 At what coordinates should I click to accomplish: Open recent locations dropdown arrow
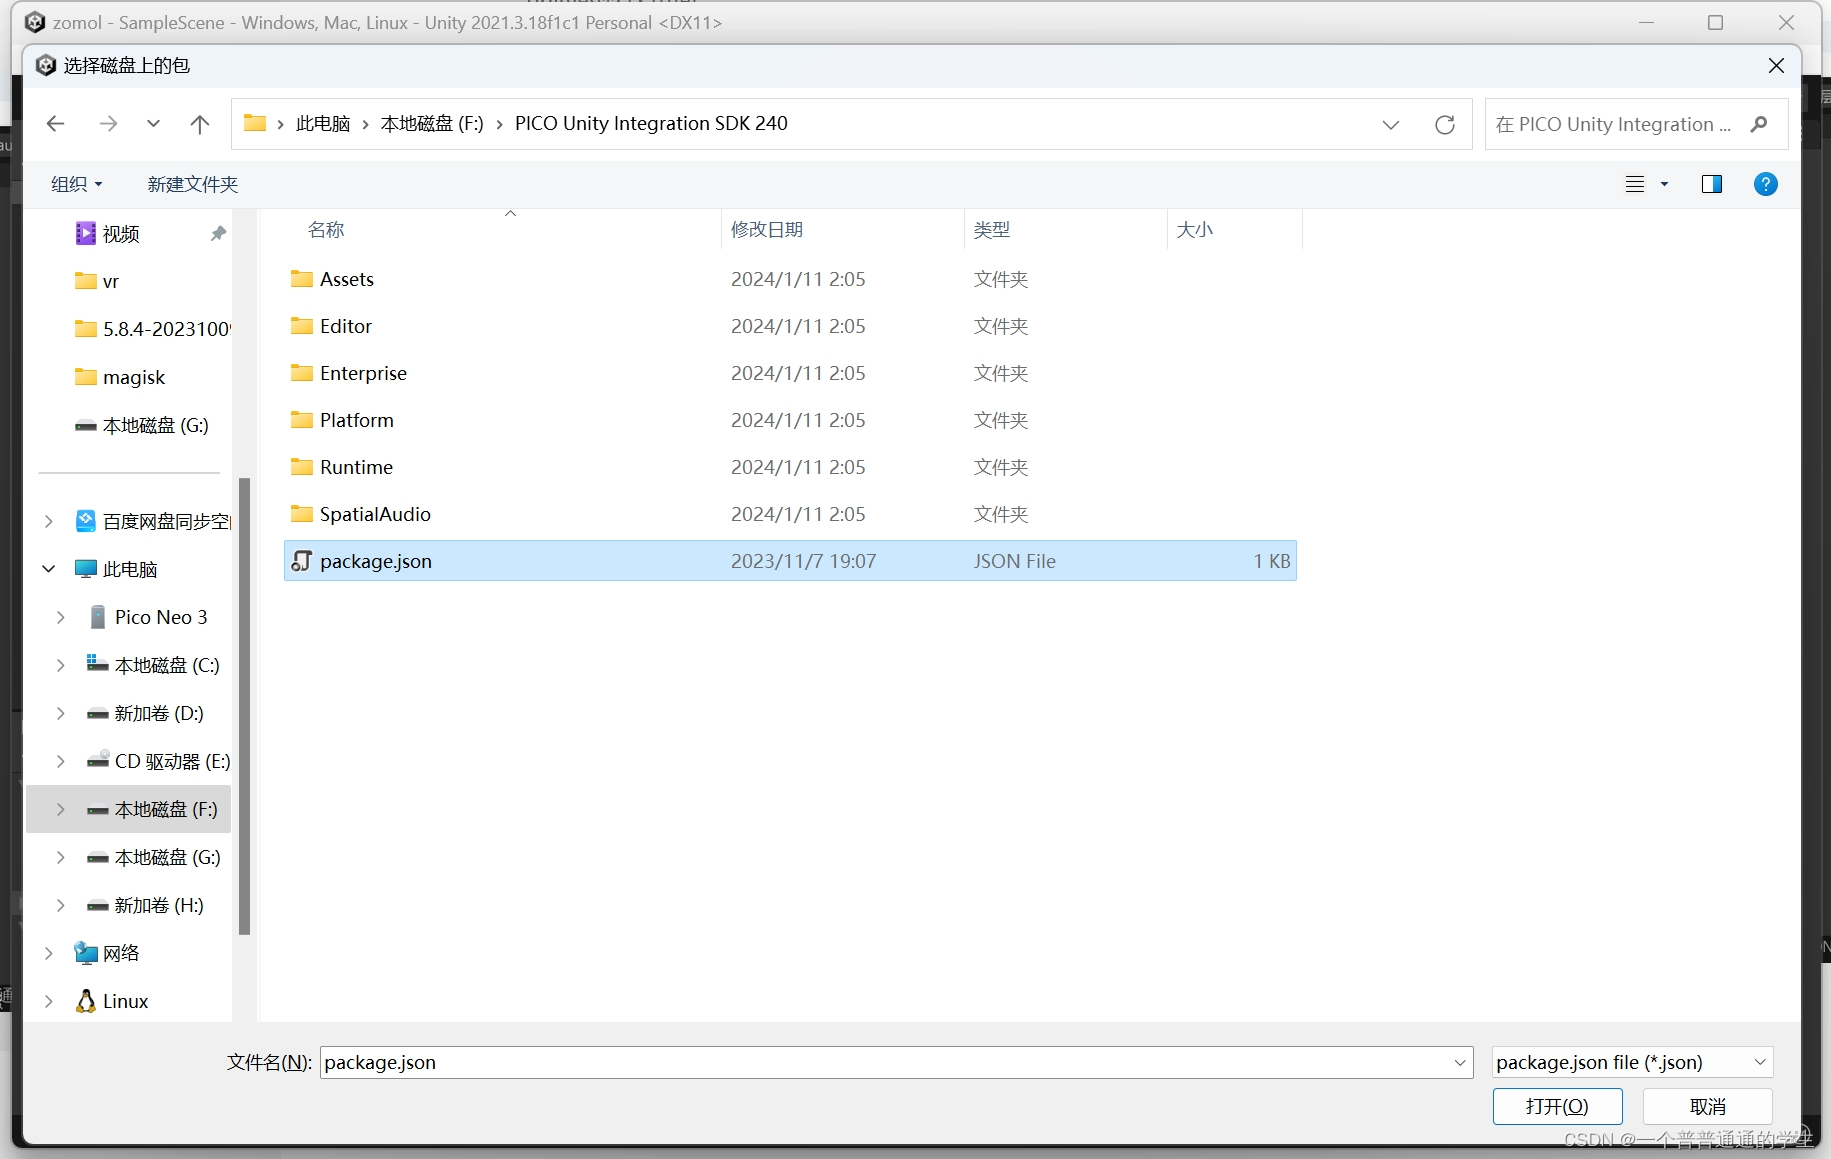[x=153, y=124]
